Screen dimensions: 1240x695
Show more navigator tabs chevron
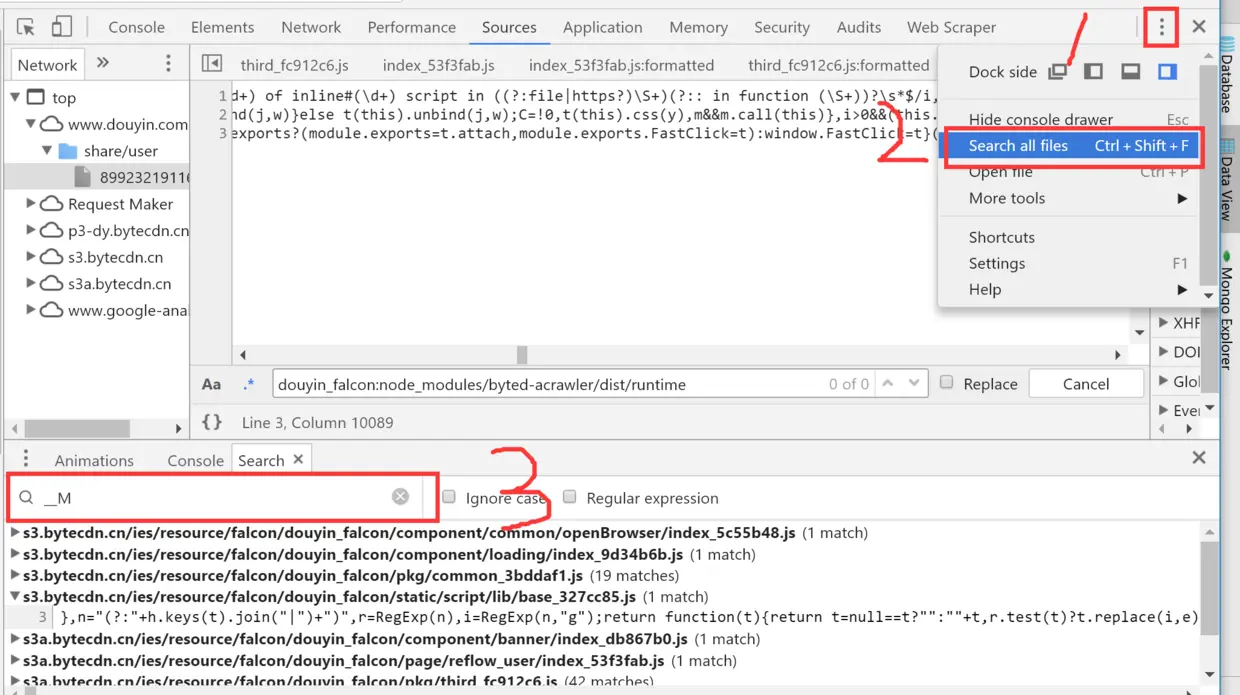(x=102, y=63)
